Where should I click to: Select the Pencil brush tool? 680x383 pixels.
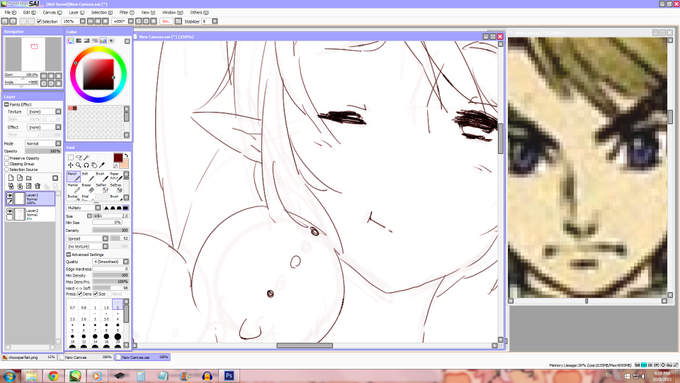(x=73, y=176)
